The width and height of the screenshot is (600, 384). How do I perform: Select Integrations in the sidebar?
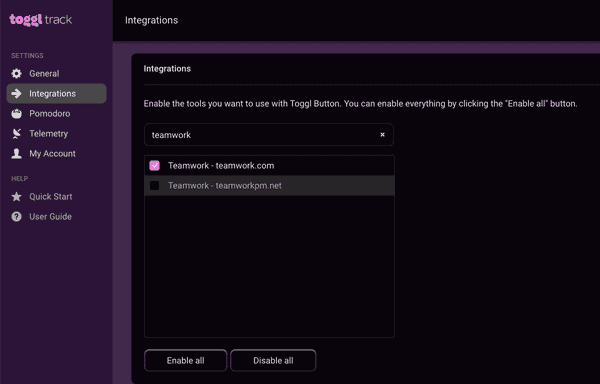coord(56,93)
